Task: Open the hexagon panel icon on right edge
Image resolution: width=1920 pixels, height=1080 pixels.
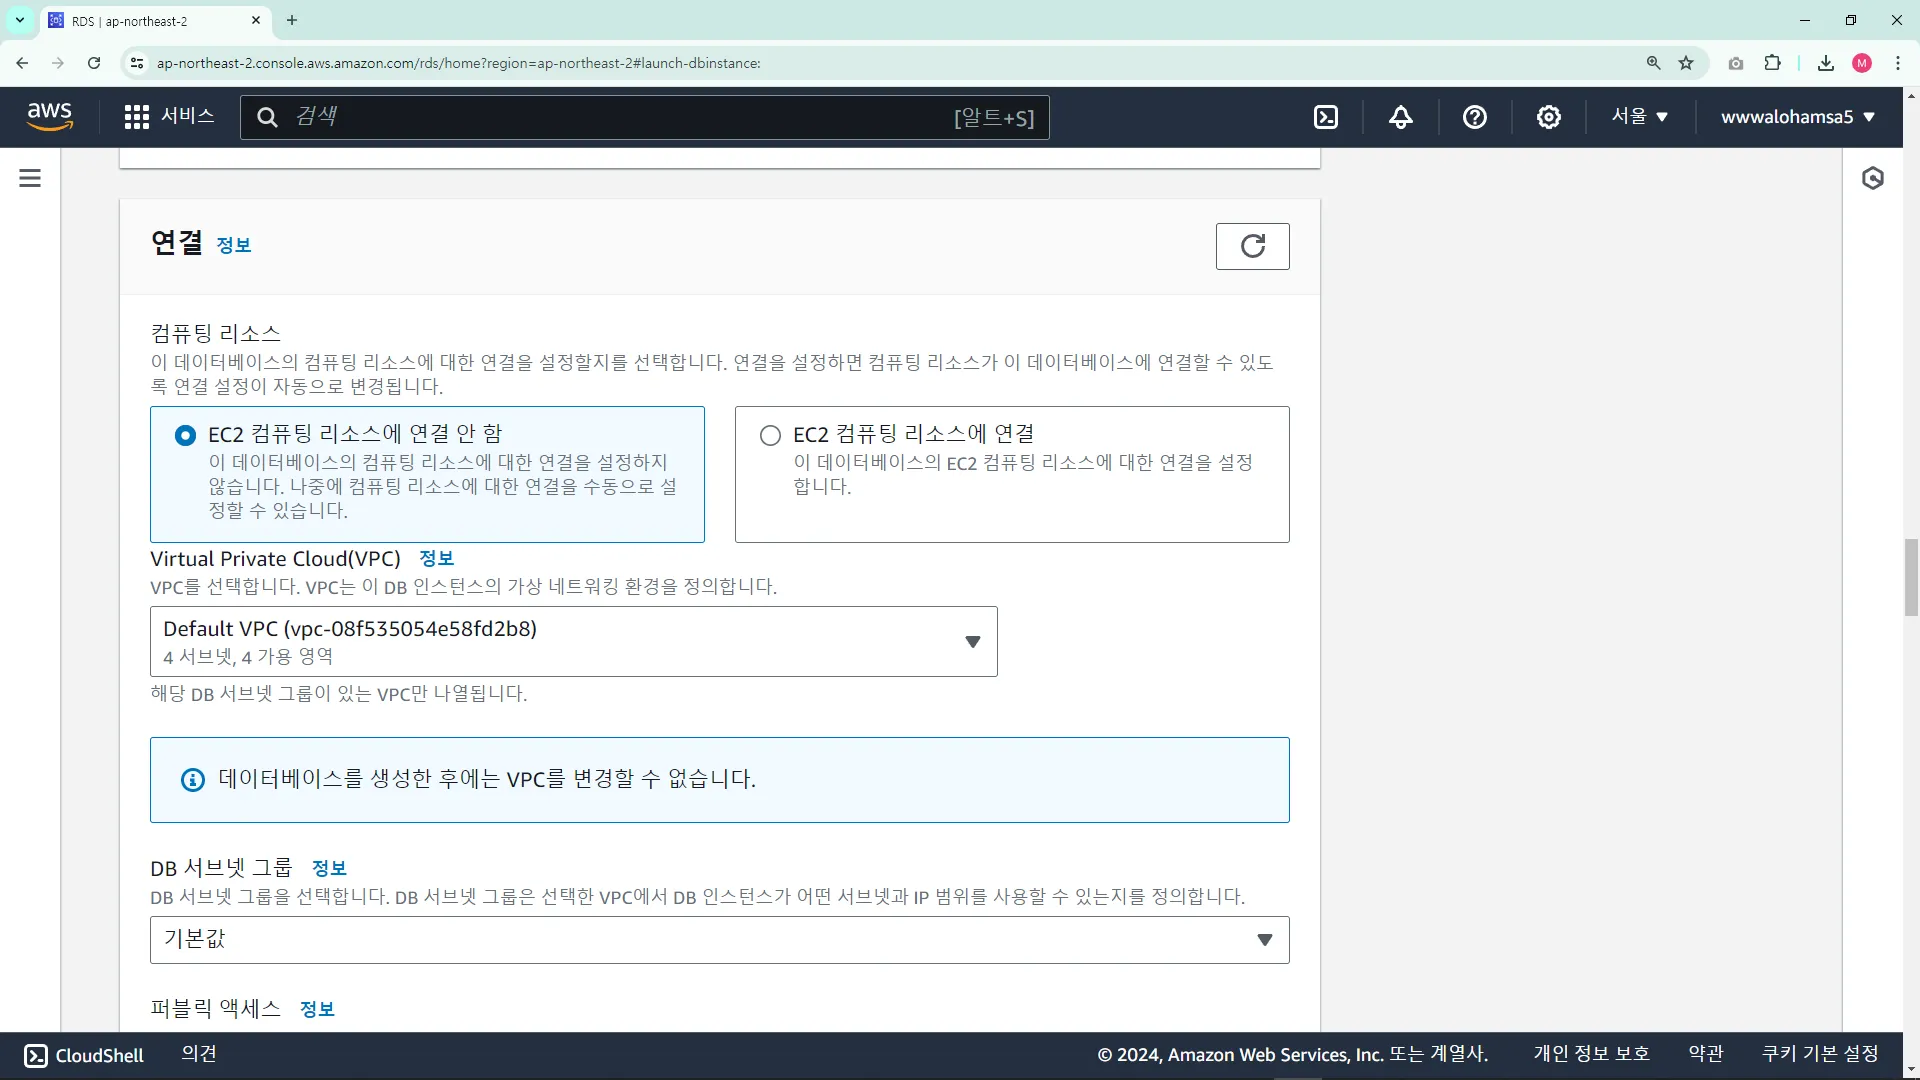Action: (x=1873, y=178)
